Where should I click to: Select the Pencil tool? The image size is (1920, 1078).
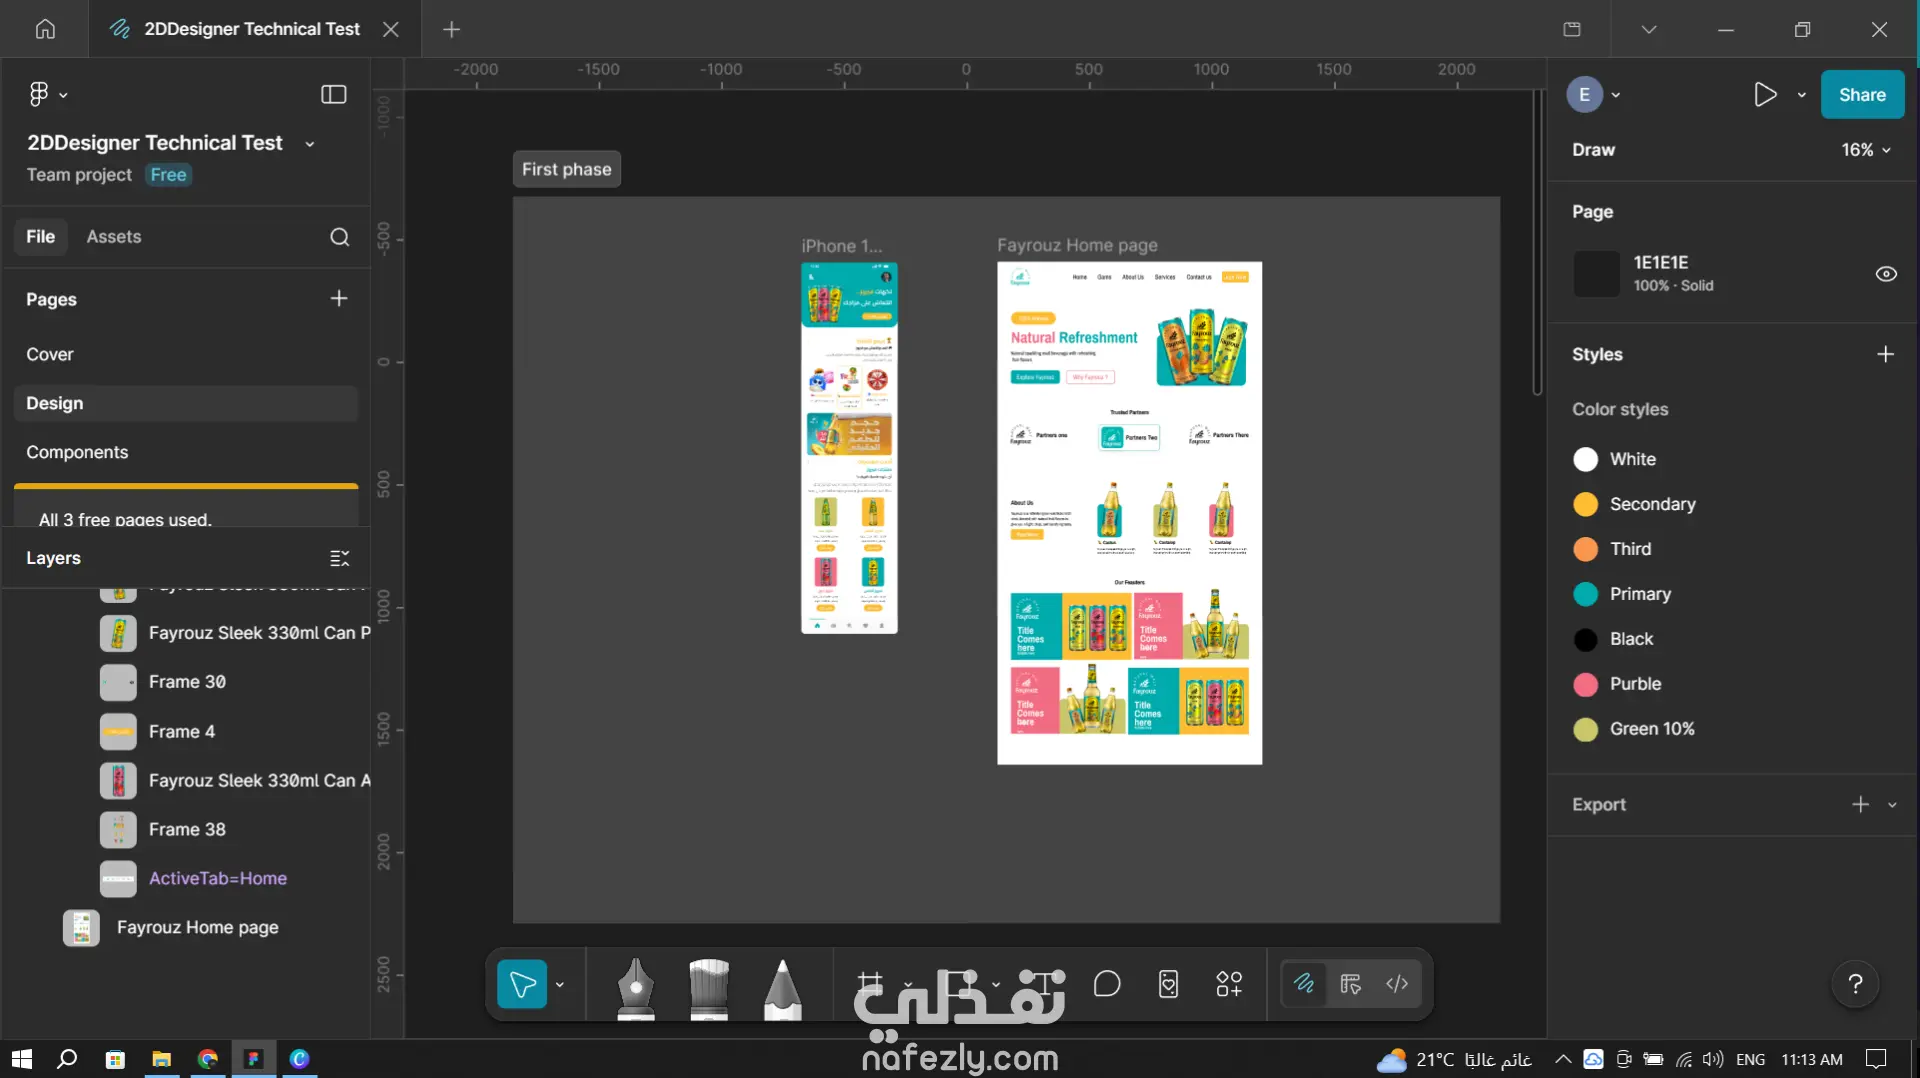(x=782, y=988)
